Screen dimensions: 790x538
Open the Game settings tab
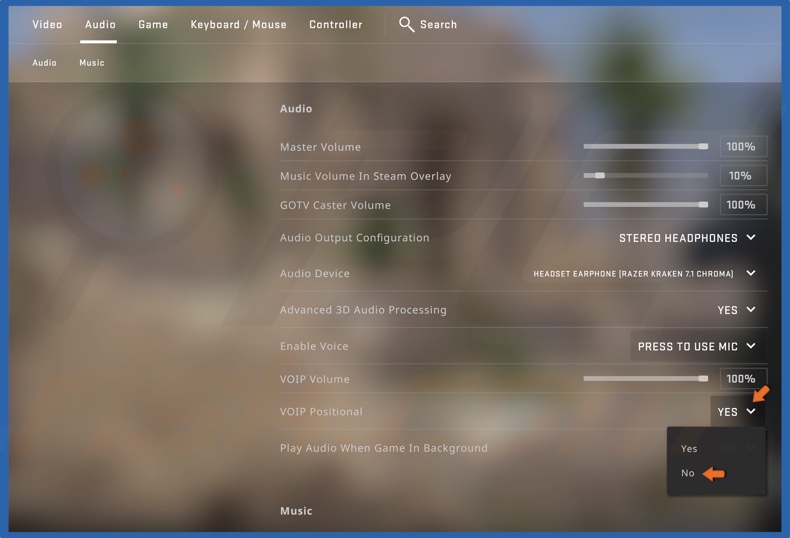(153, 24)
